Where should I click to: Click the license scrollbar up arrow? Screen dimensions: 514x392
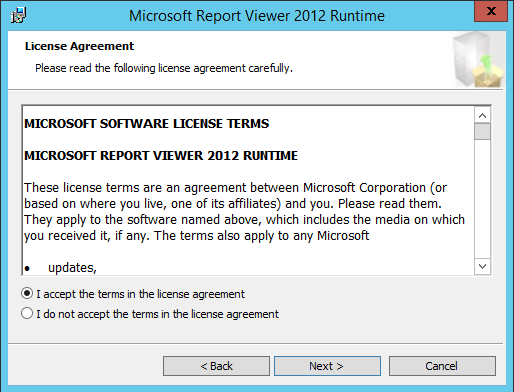[x=482, y=116]
